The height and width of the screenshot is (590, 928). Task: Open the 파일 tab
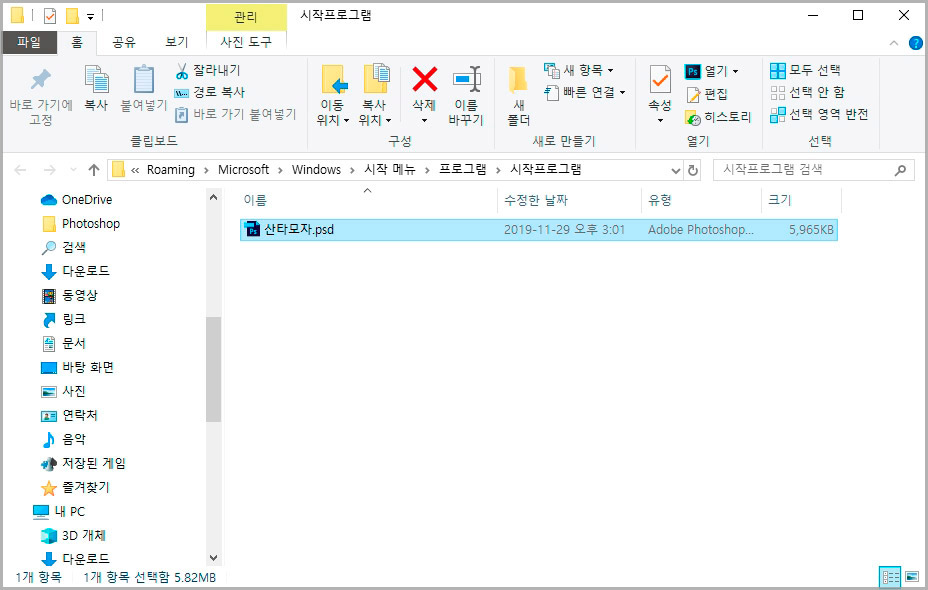point(29,42)
